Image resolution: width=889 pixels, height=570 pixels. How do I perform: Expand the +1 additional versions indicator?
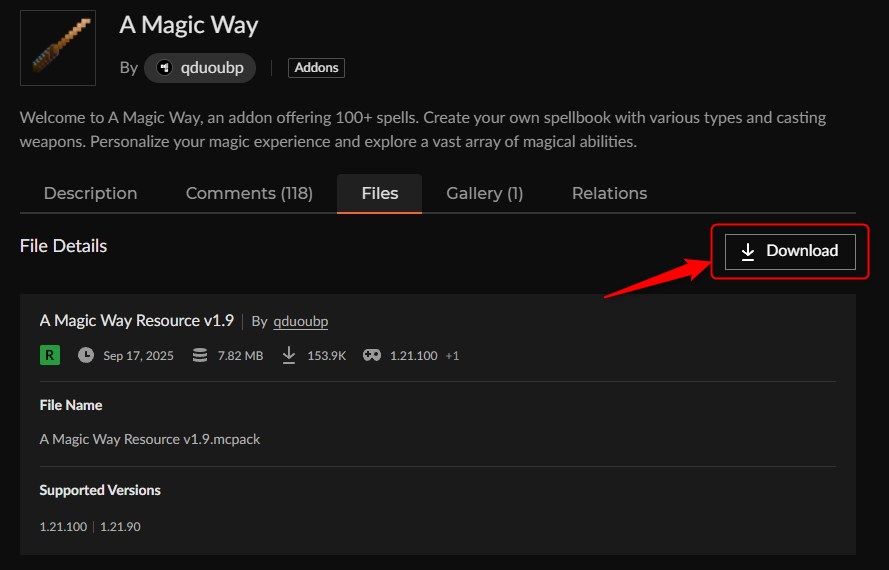click(x=452, y=356)
